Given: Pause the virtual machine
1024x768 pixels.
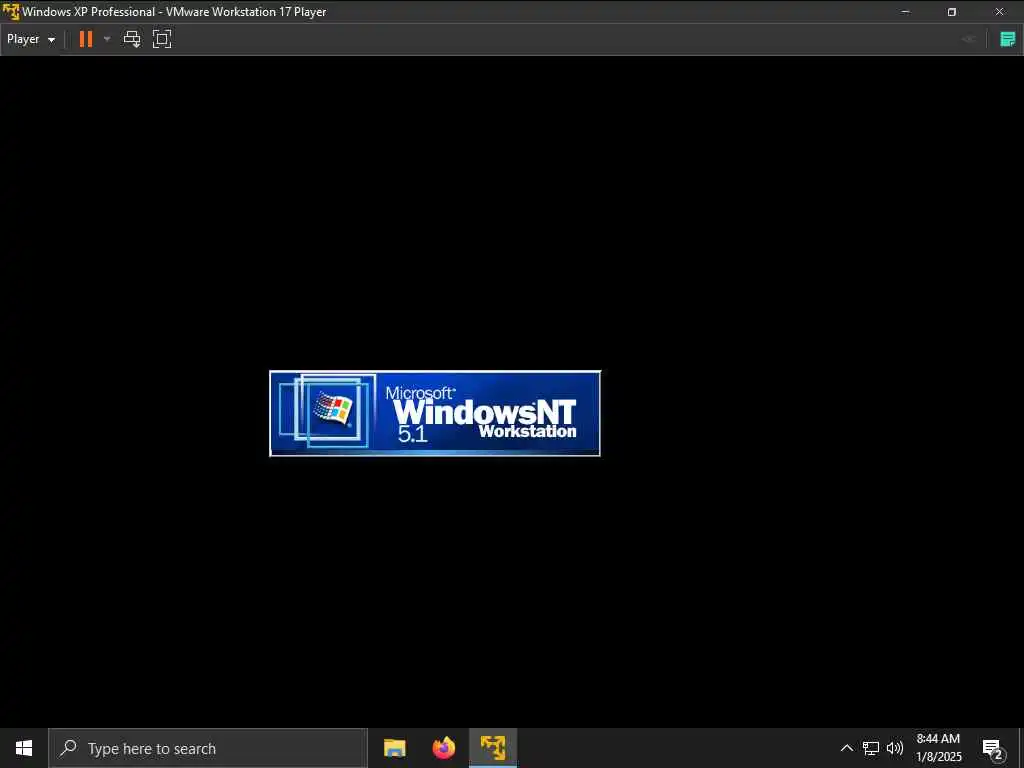Looking at the screenshot, I should (x=86, y=39).
